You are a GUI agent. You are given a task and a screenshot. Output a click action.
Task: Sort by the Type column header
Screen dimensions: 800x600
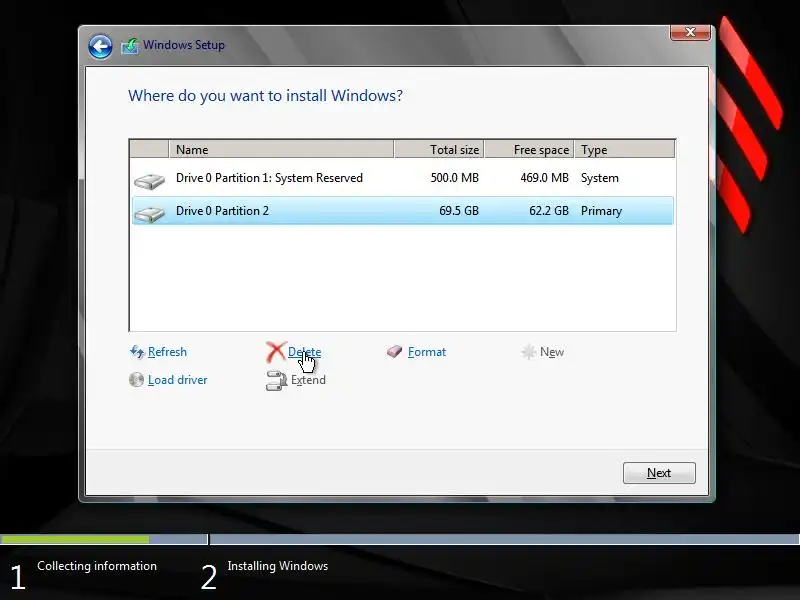tap(624, 149)
